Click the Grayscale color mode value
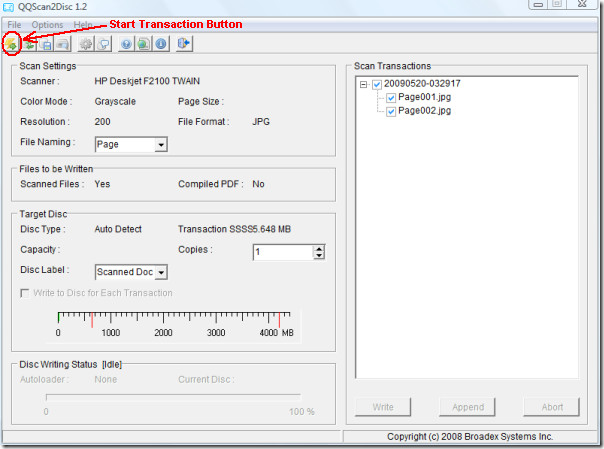604x449 pixels. point(115,102)
